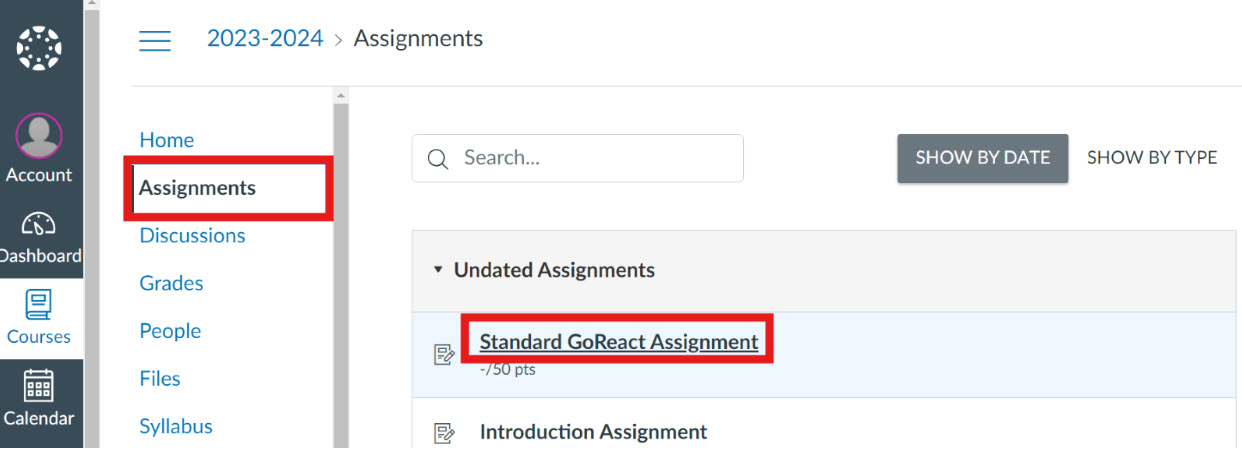Toggle the hamburger course menu icon
1242x462 pixels.
(x=155, y=40)
